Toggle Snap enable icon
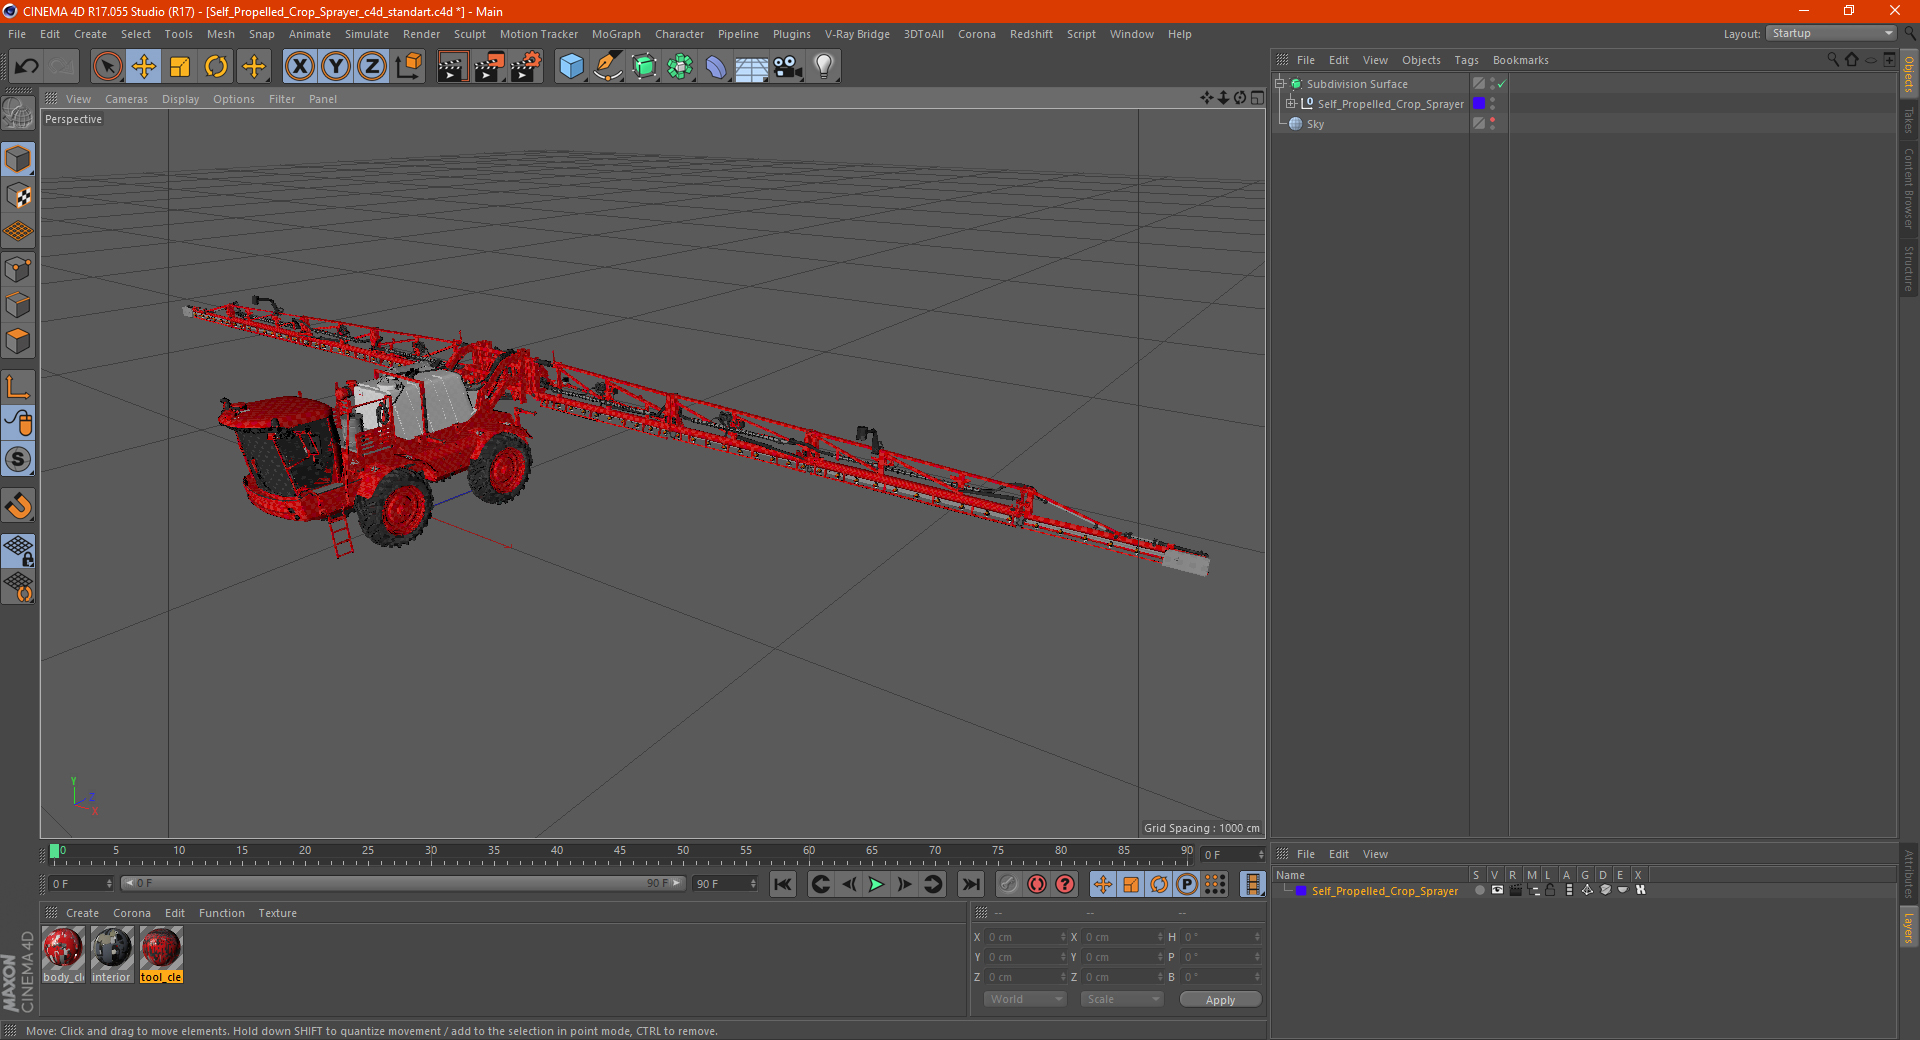1920x1040 pixels. [18, 460]
